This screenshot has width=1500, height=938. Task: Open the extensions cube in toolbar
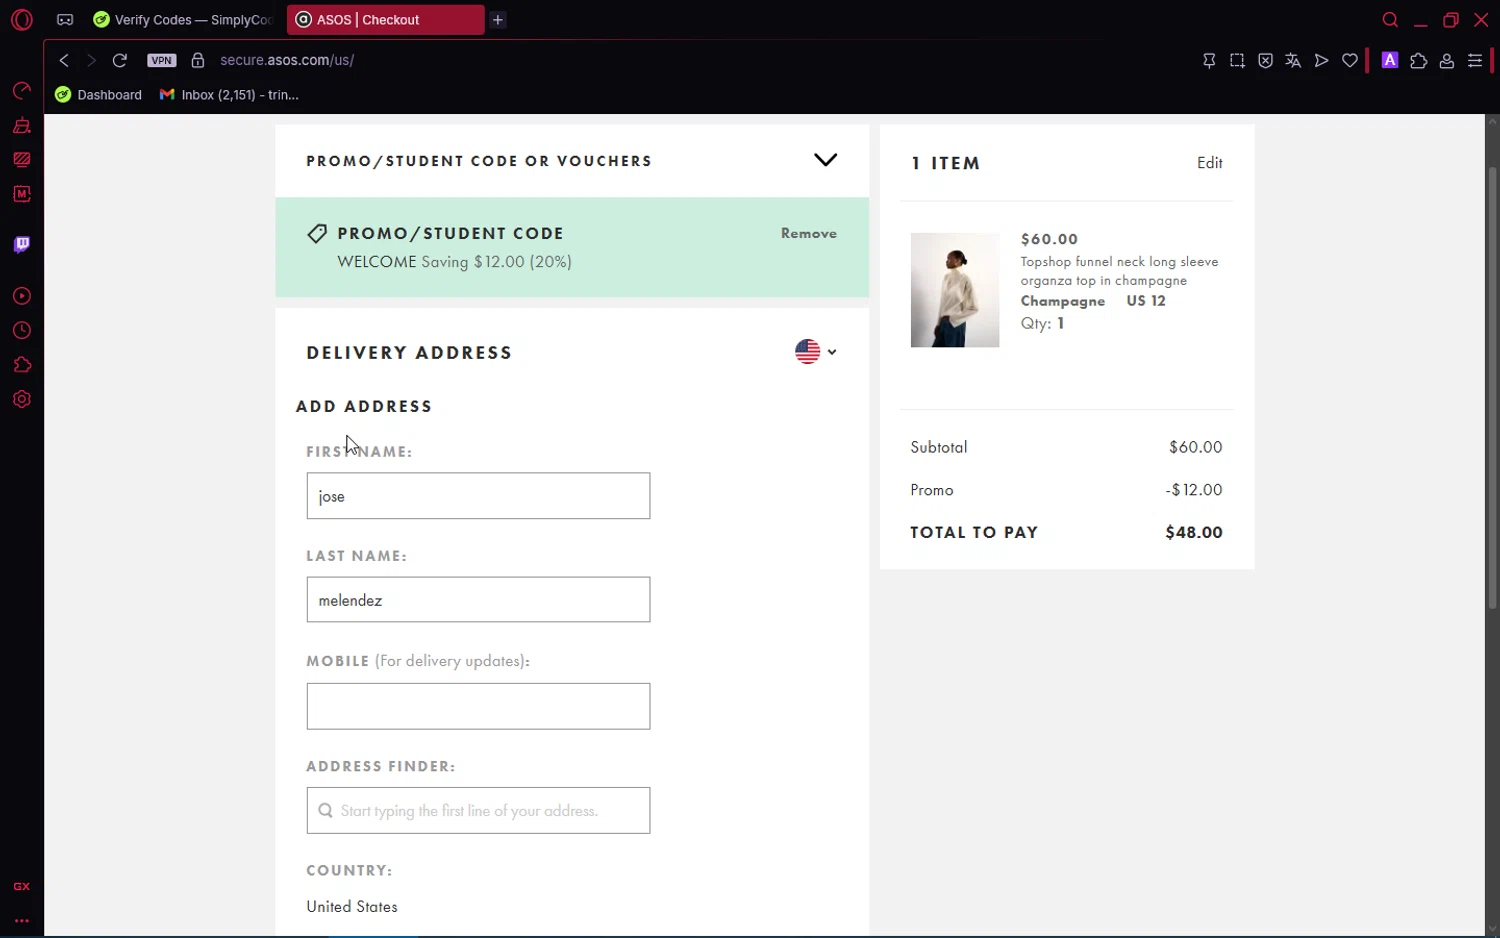pyautogui.click(x=1418, y=61)
